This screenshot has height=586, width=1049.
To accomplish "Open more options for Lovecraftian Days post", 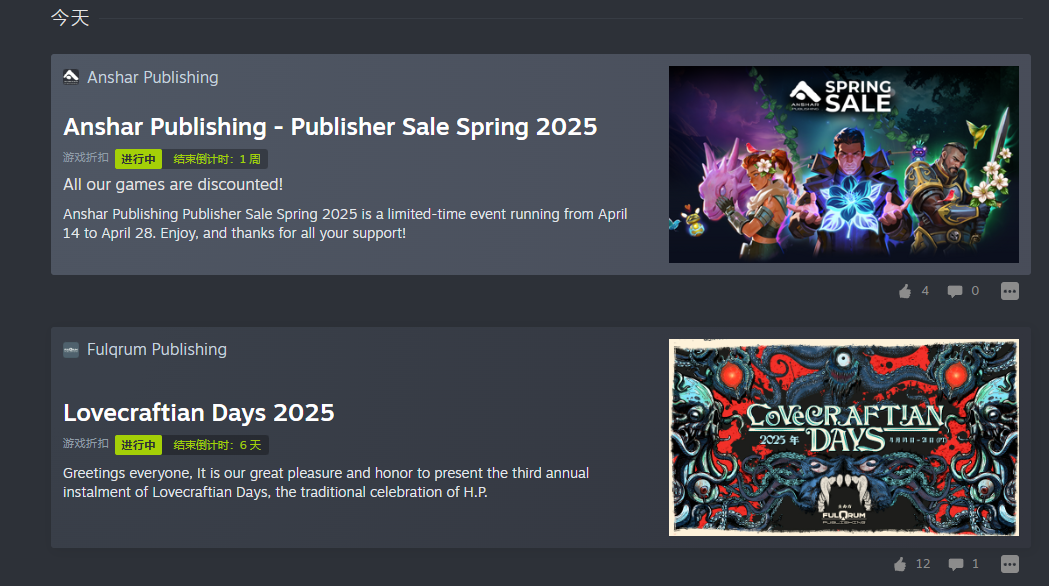I will pos(1010,564).
